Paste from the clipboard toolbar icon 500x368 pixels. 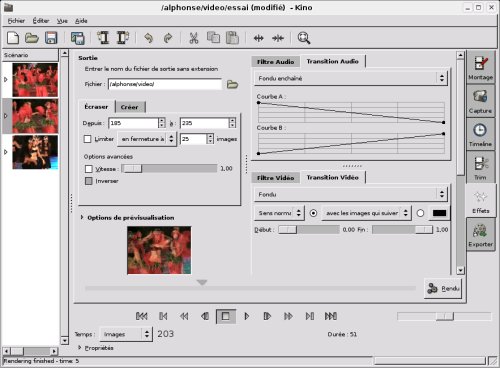(232, 38)
